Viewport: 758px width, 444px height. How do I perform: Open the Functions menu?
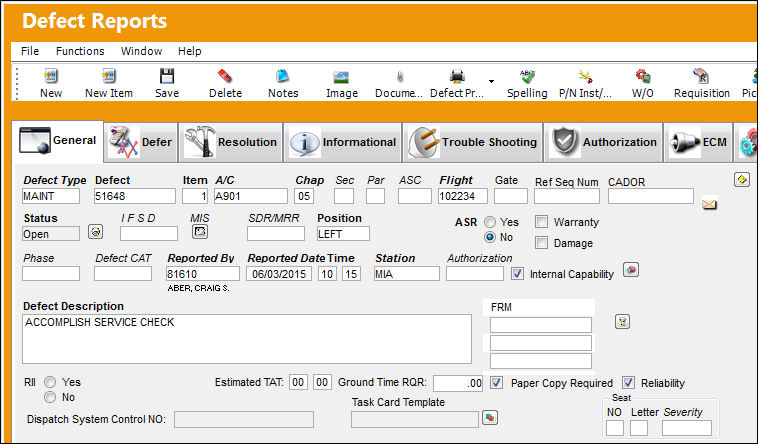[x=80, y=51]
